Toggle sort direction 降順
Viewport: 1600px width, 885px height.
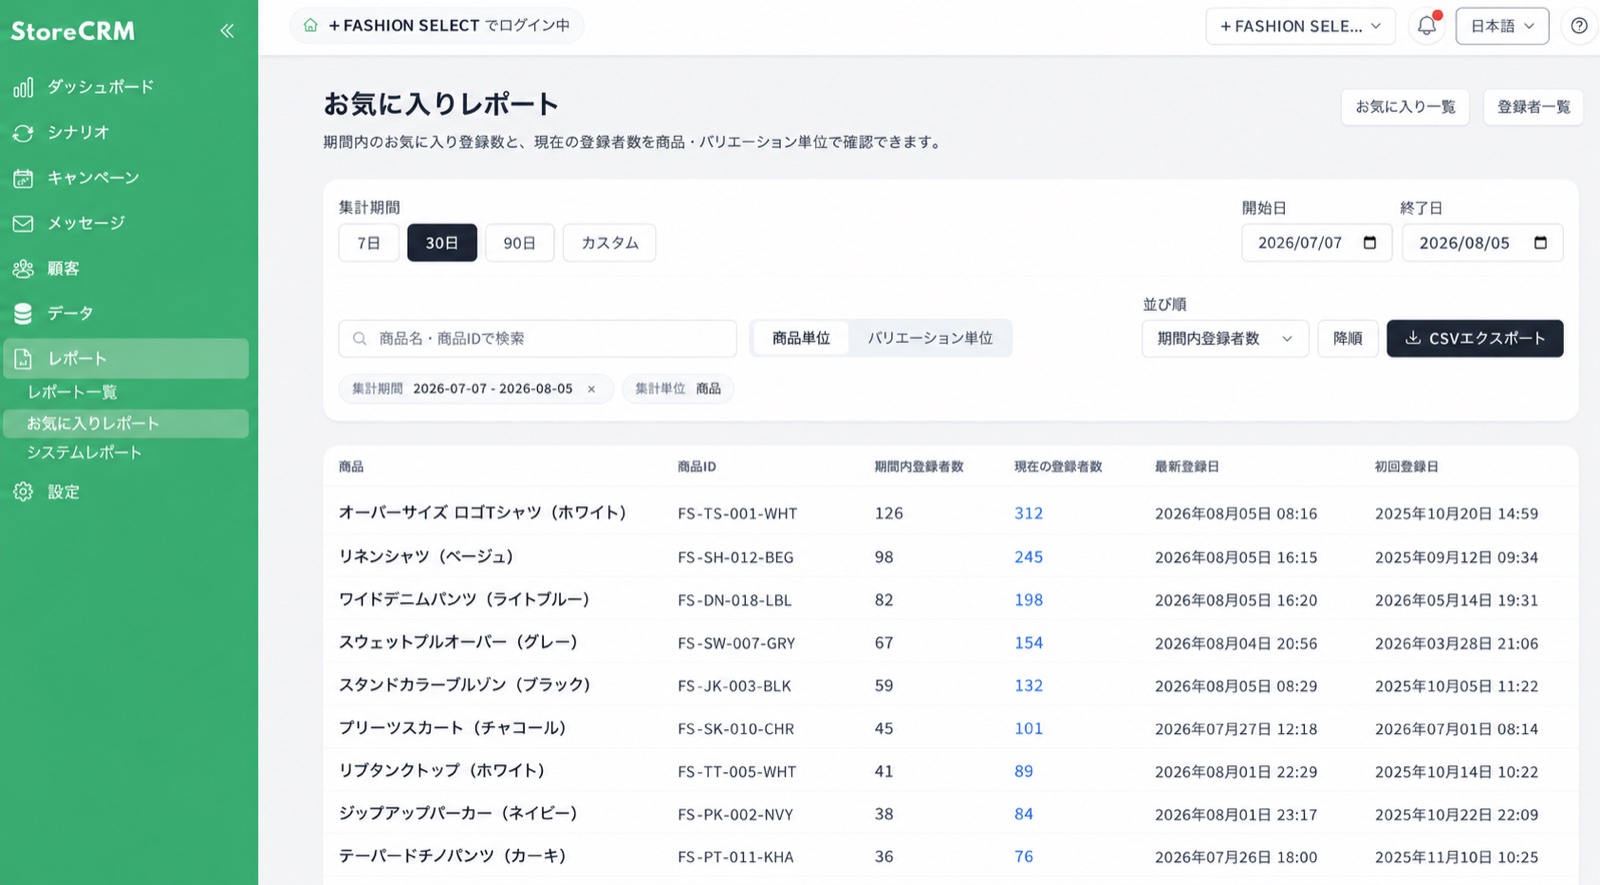pyautogui.click(x=1348, y=338)
